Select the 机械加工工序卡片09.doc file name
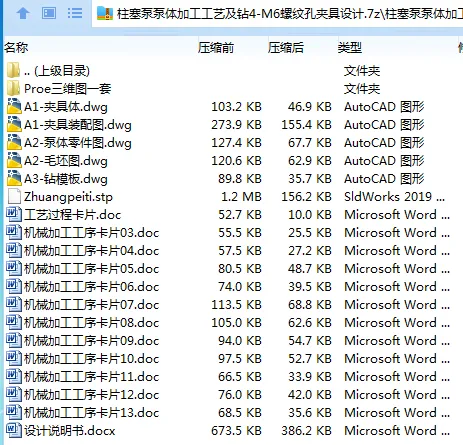 pyautogui.click(x=91, y=341)
